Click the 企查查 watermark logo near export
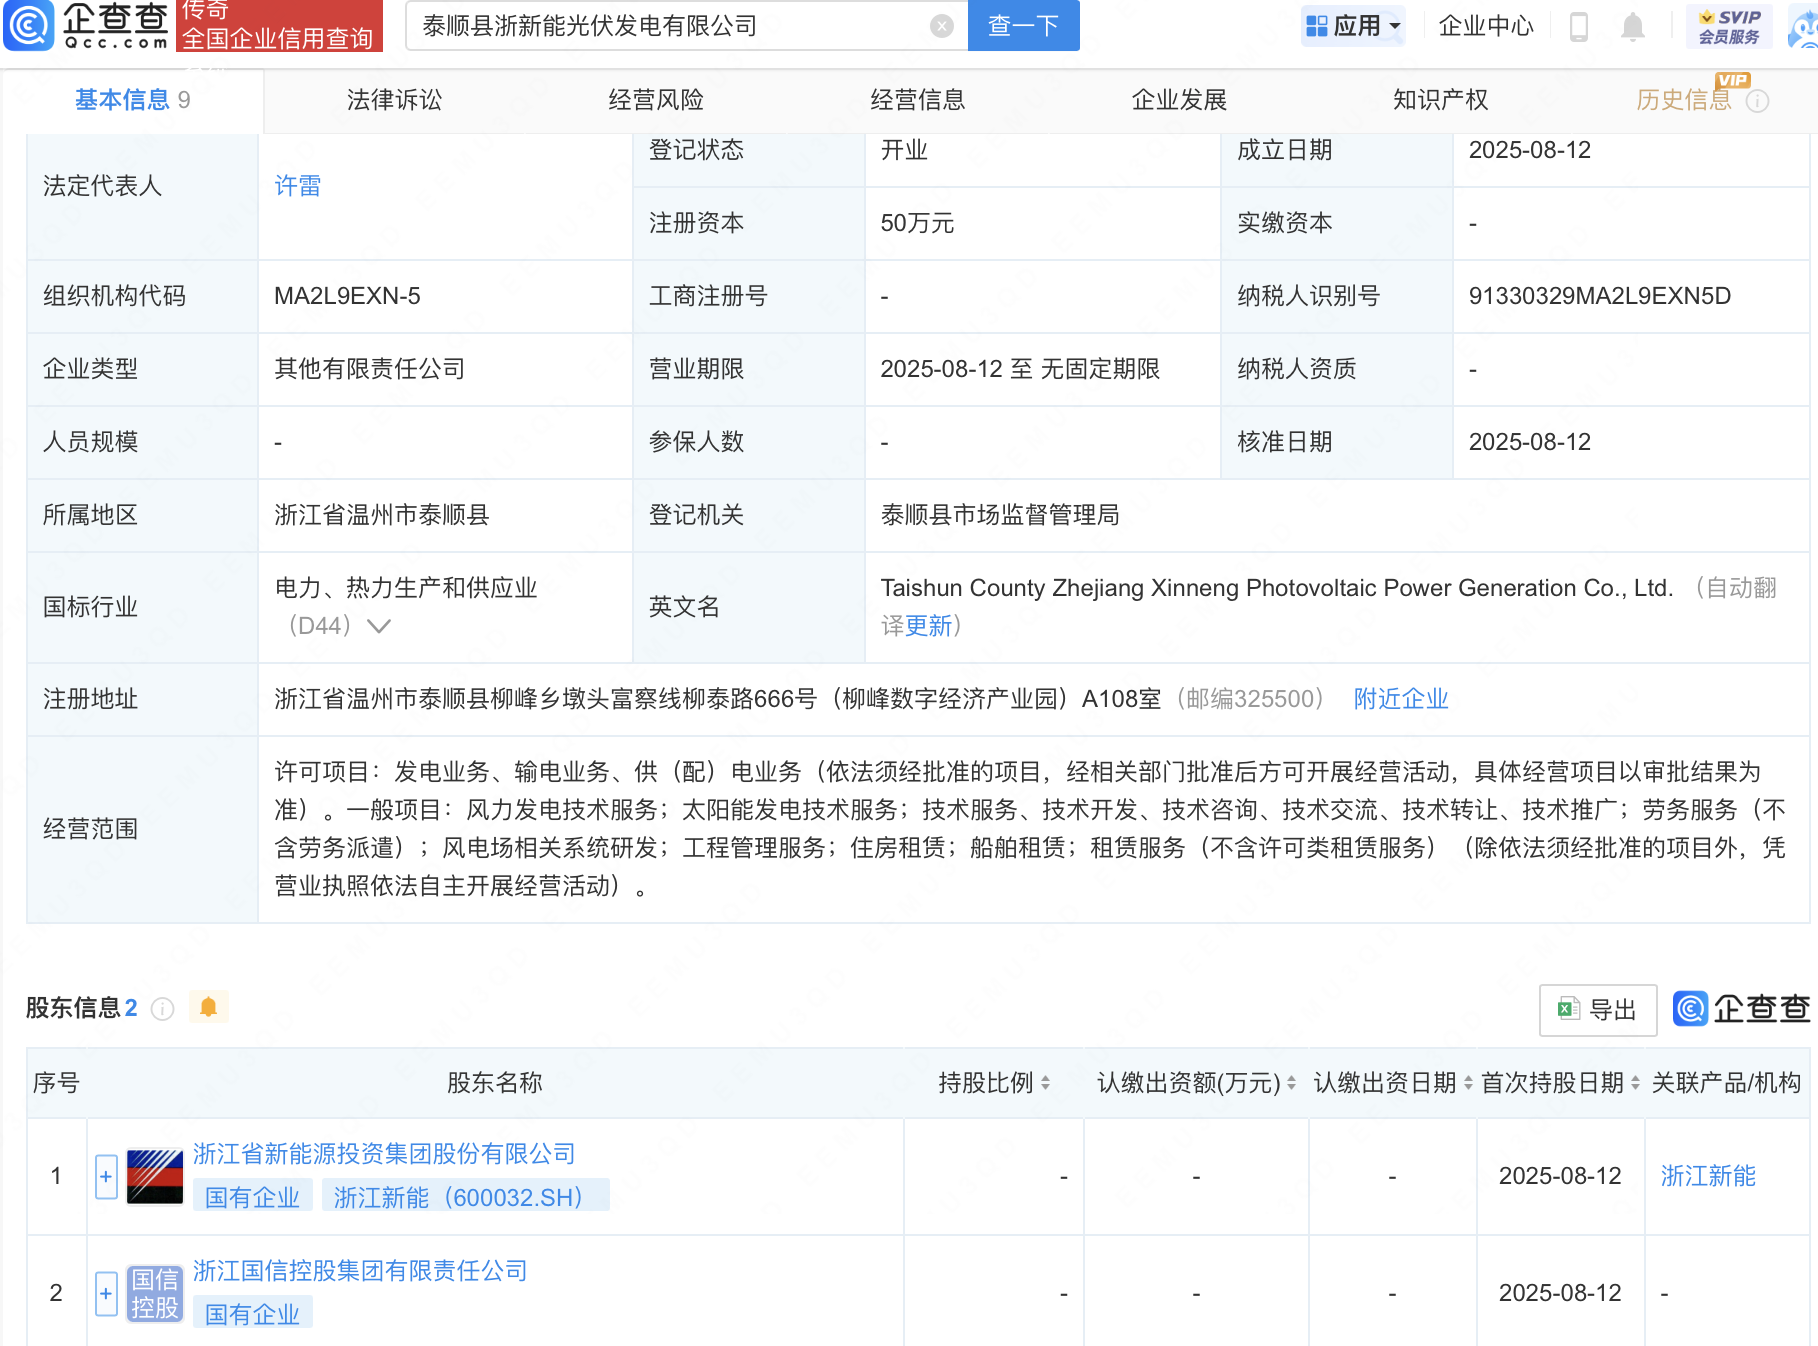 pos(1741,1009)
